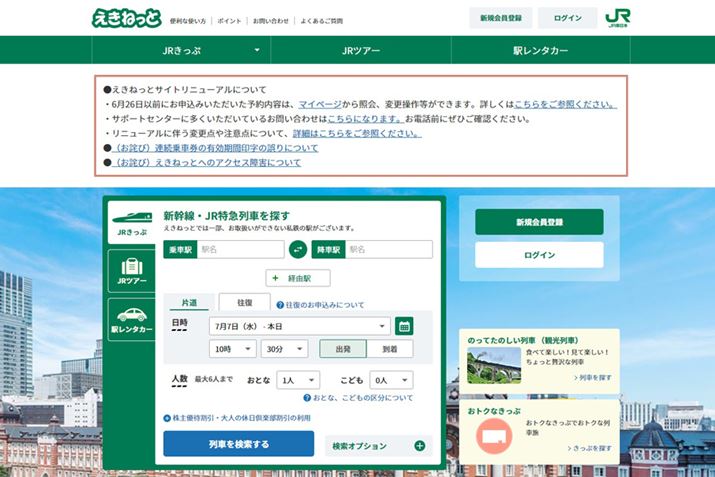This screenshot has width=715, height=477.
Task: Click the 乗車駅 station name input field
Action: tap(240, 250)
